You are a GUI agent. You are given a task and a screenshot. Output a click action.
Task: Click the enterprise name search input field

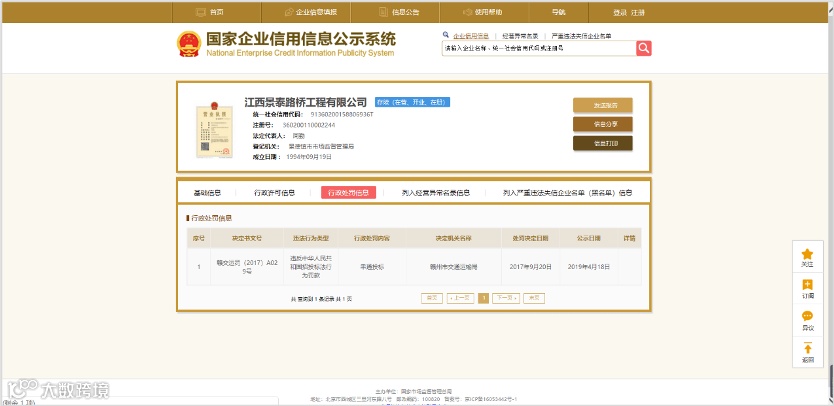click(x=539, y=48)
